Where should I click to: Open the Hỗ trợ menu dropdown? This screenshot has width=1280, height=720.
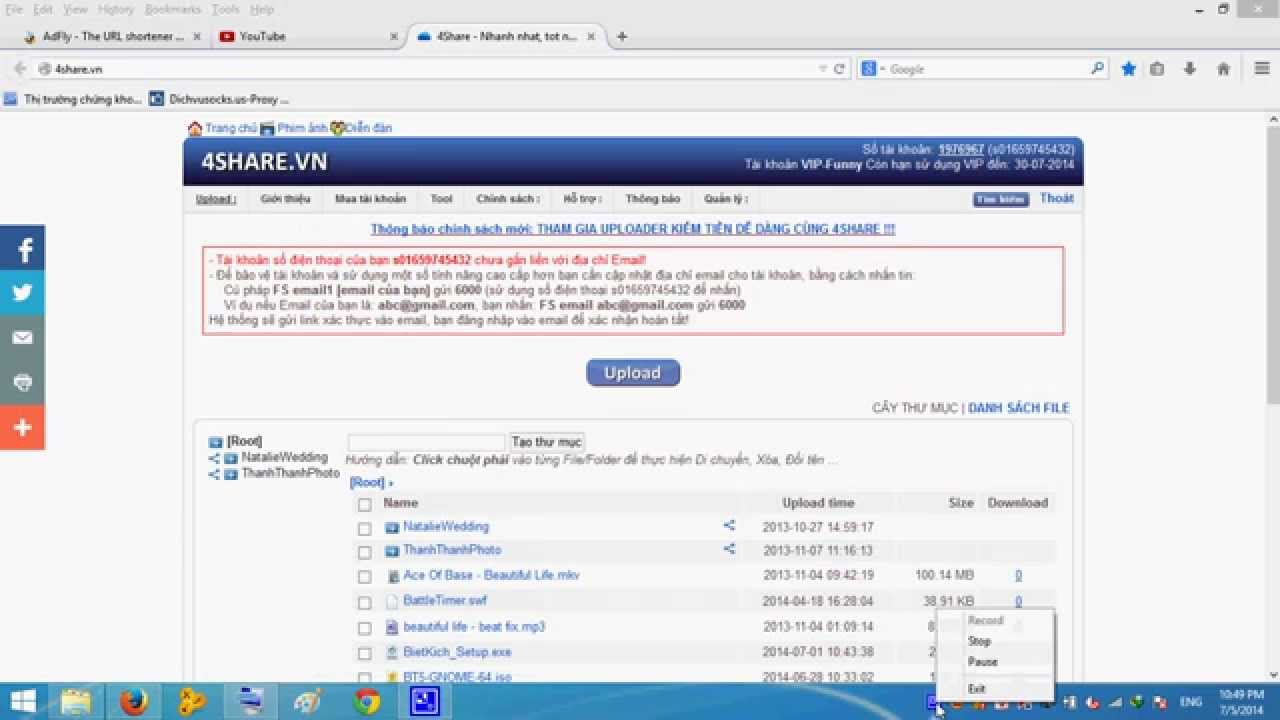[583, 199]
